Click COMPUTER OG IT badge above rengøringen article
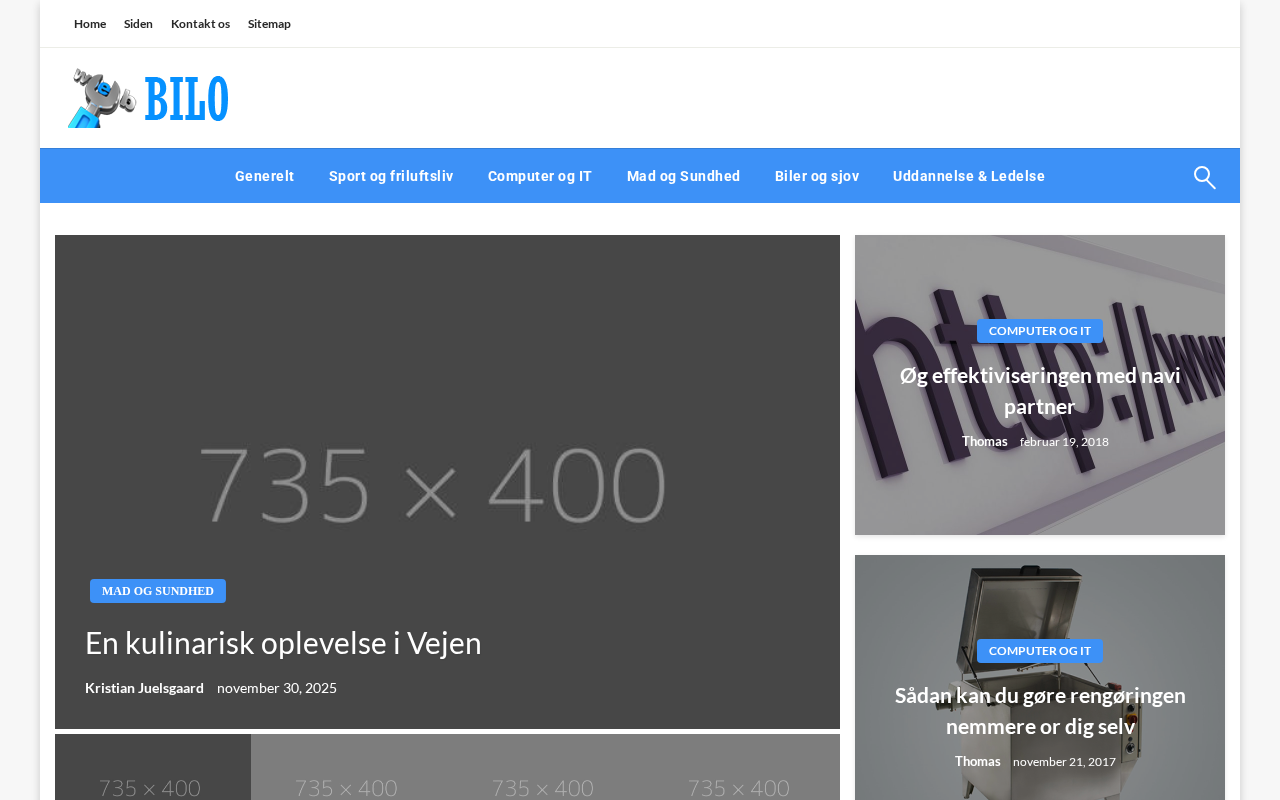1280x800 pixels. pyautogui.click(x=1040, y=651)
